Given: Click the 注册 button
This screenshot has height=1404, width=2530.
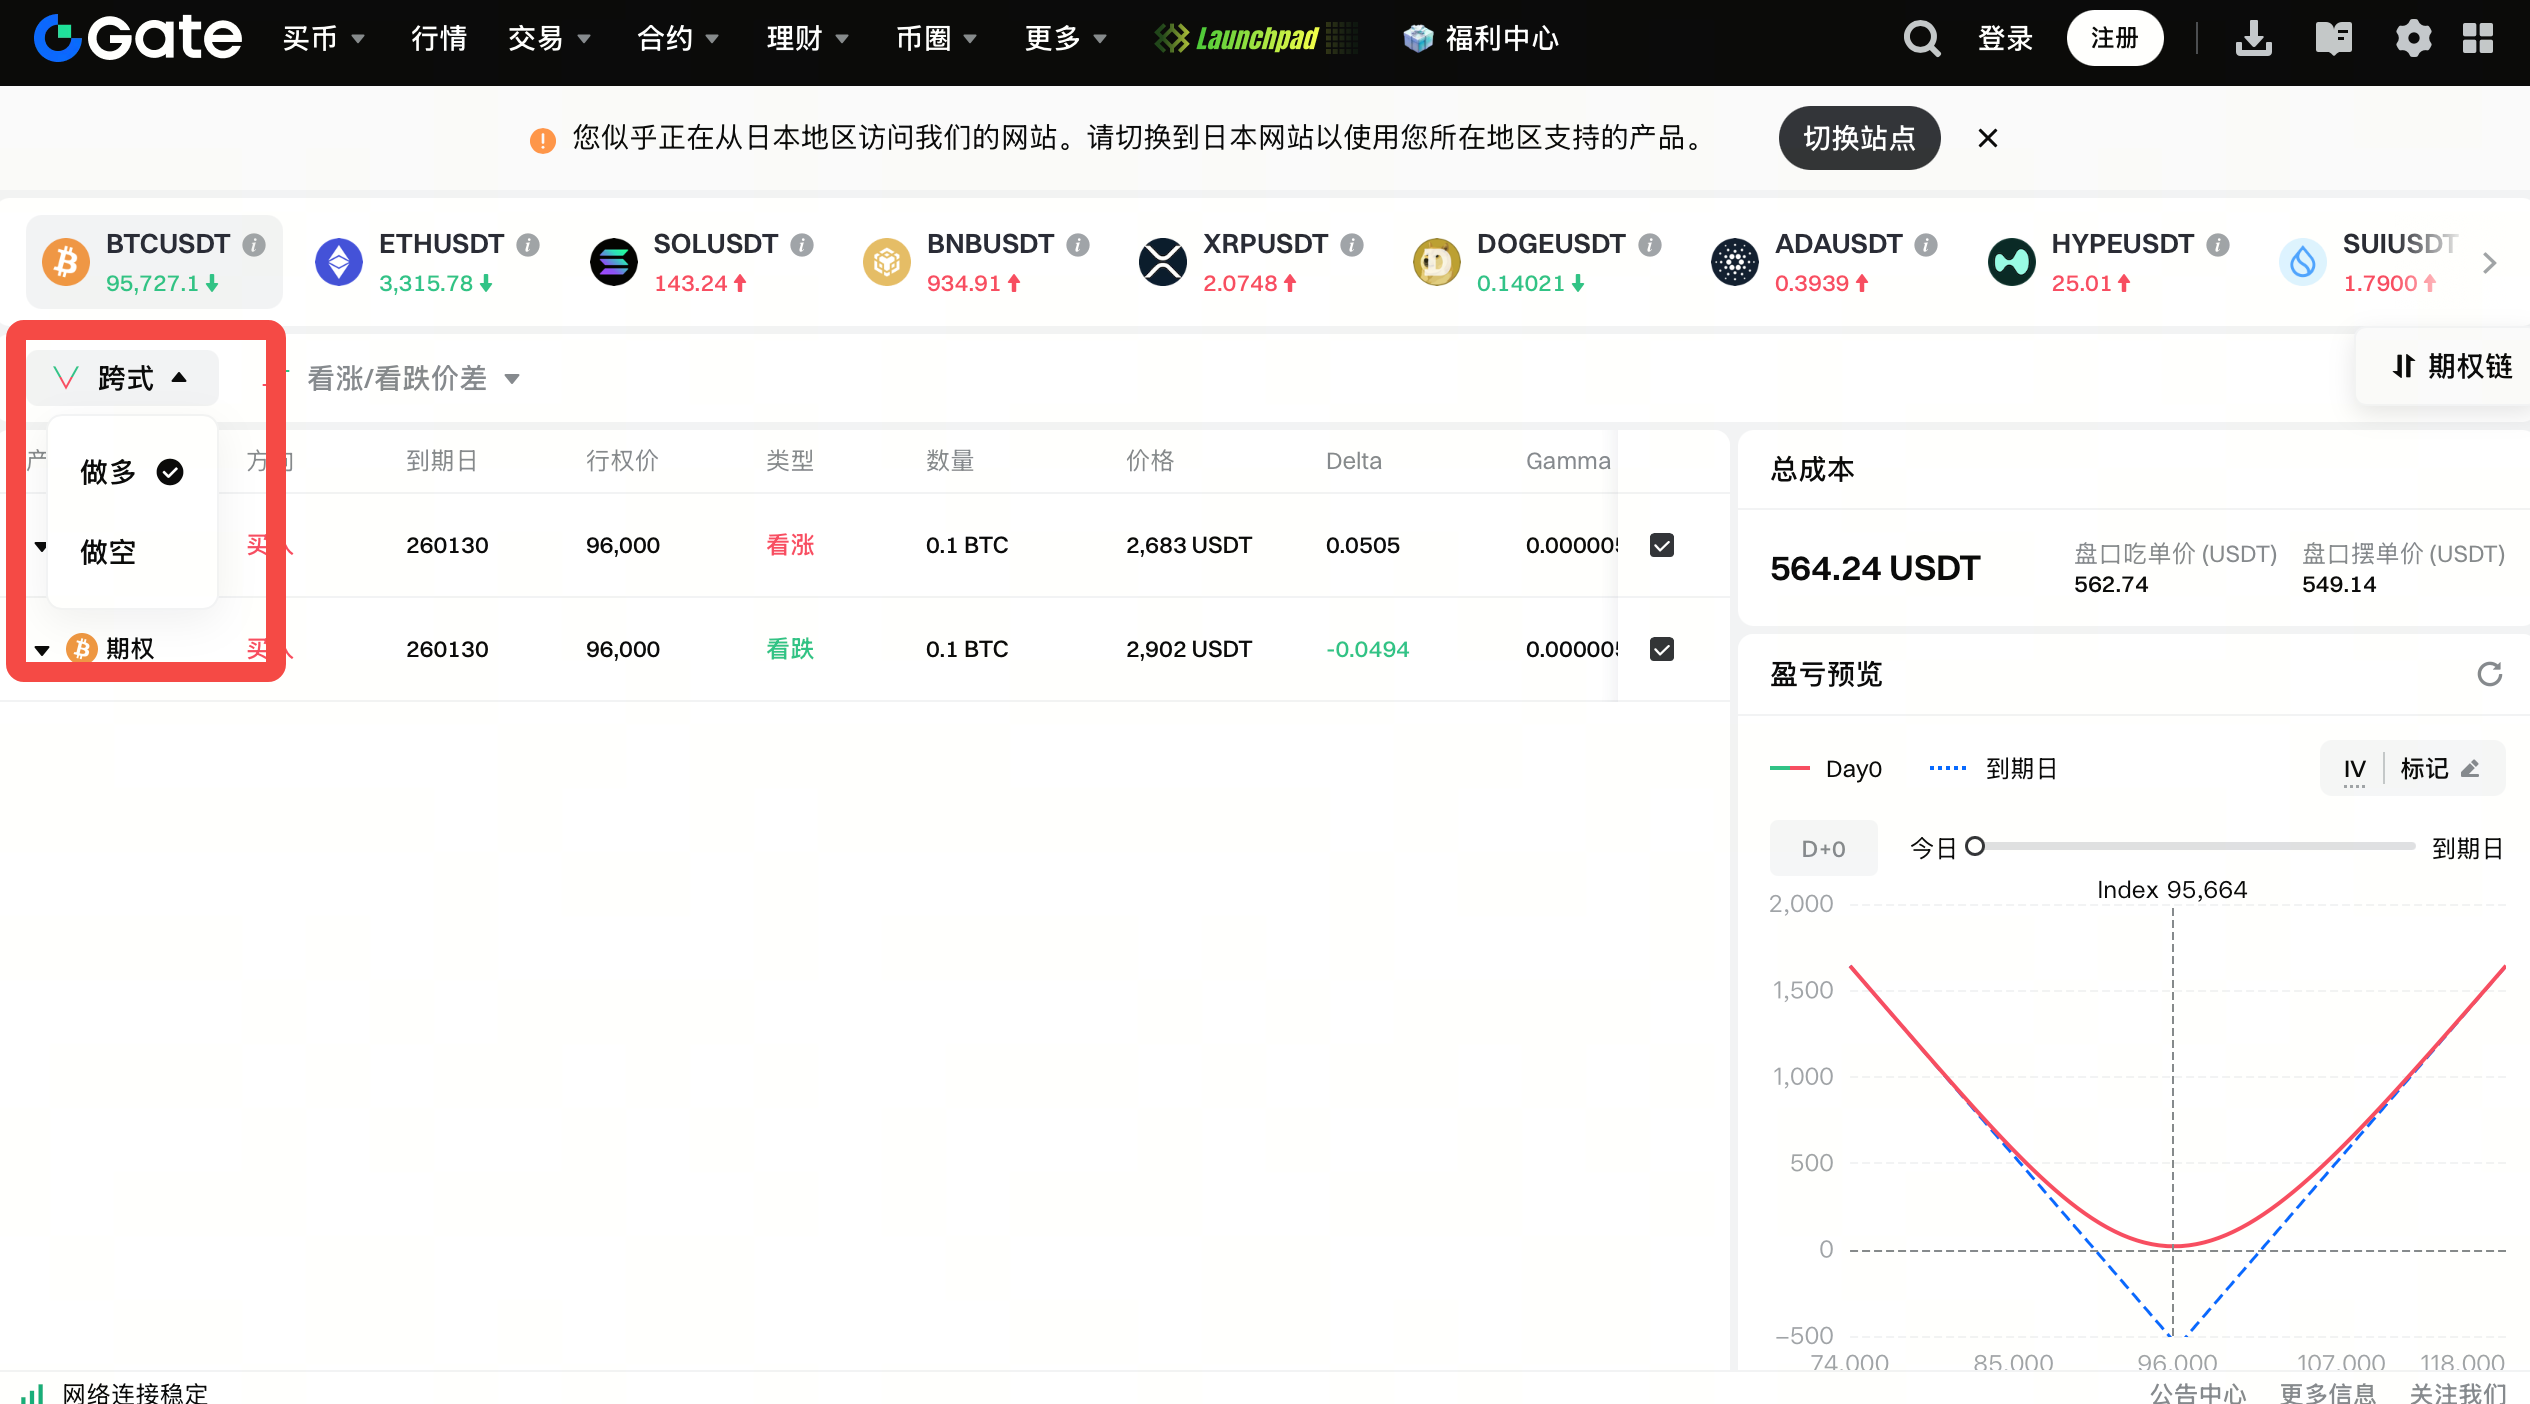Looking at the screenshot, I should [x=2114, y=39].
